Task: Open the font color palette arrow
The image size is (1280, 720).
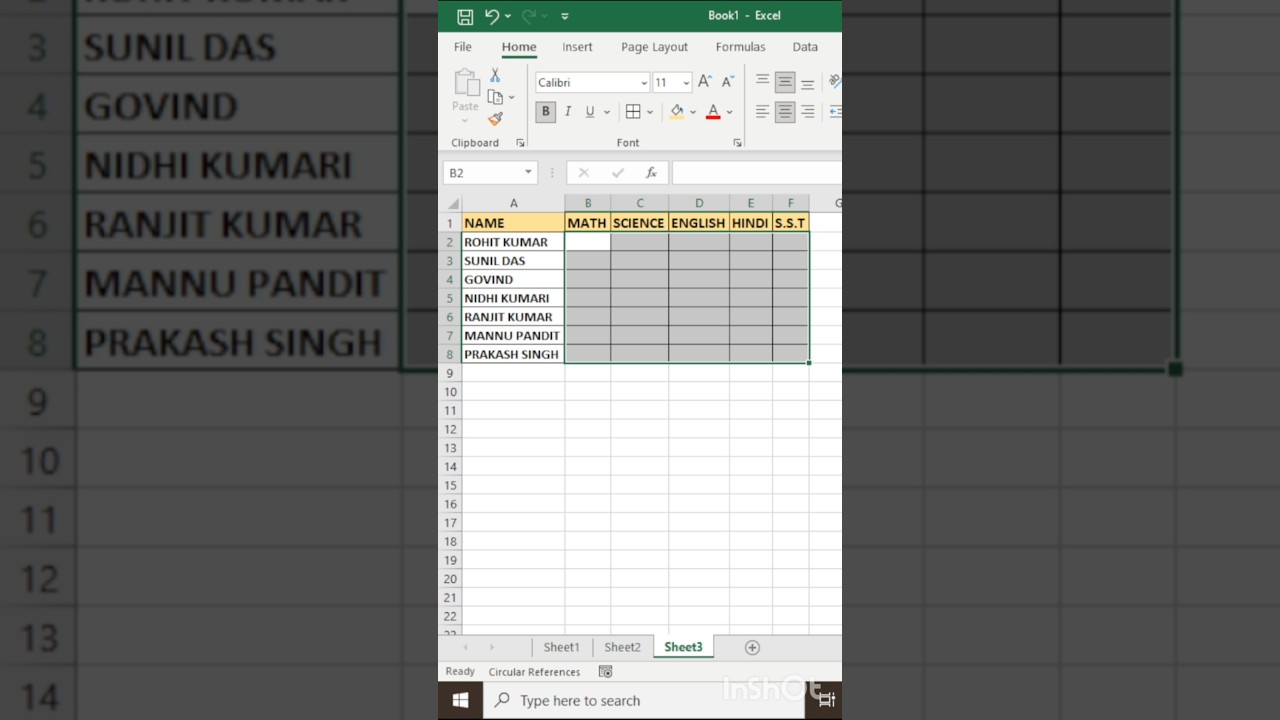Action: (730, 112)
